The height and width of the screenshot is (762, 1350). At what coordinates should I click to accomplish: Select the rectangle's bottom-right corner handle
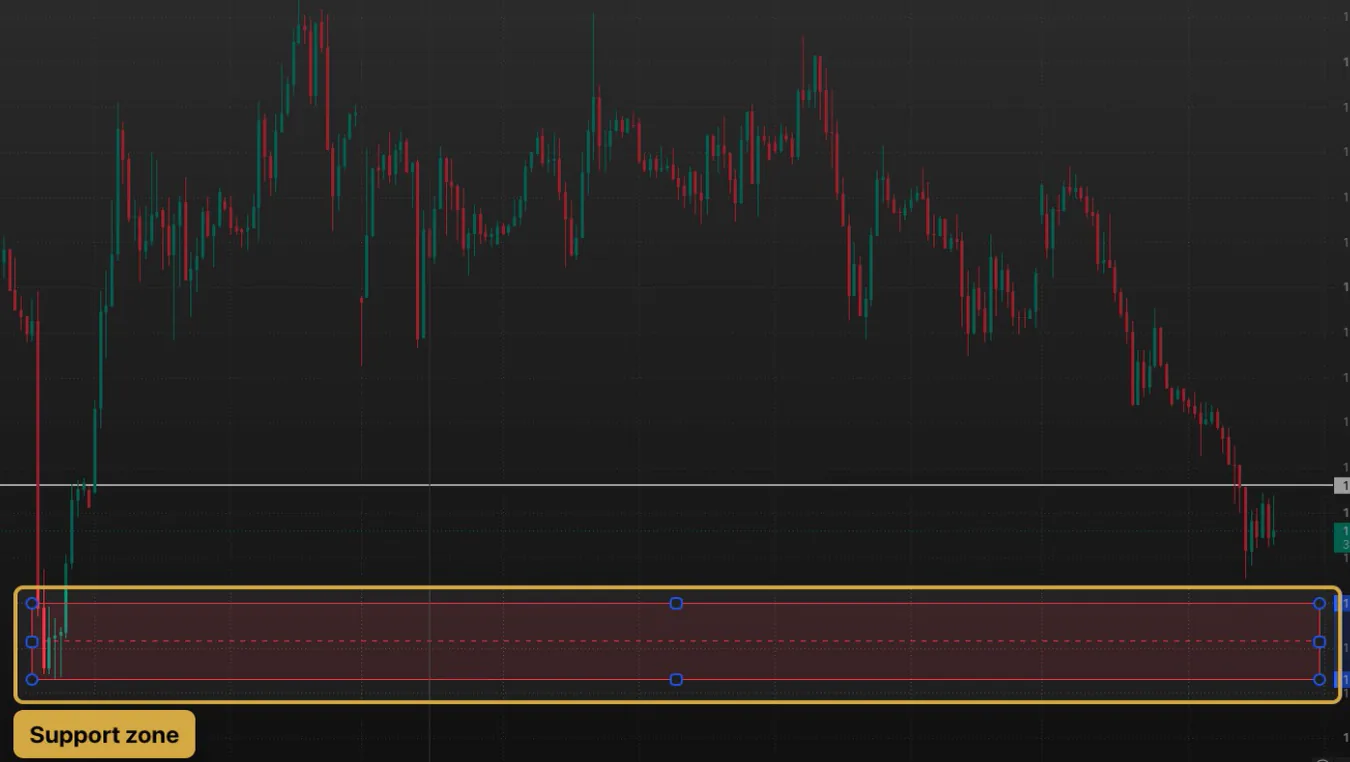pyautogui.click(x=1319, y=679)
